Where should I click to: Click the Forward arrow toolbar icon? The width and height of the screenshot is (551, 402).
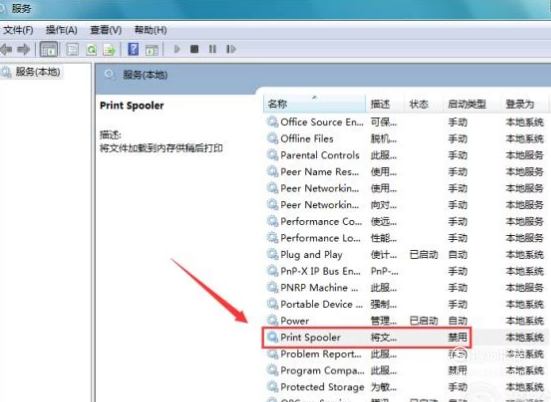click(24, 49)
